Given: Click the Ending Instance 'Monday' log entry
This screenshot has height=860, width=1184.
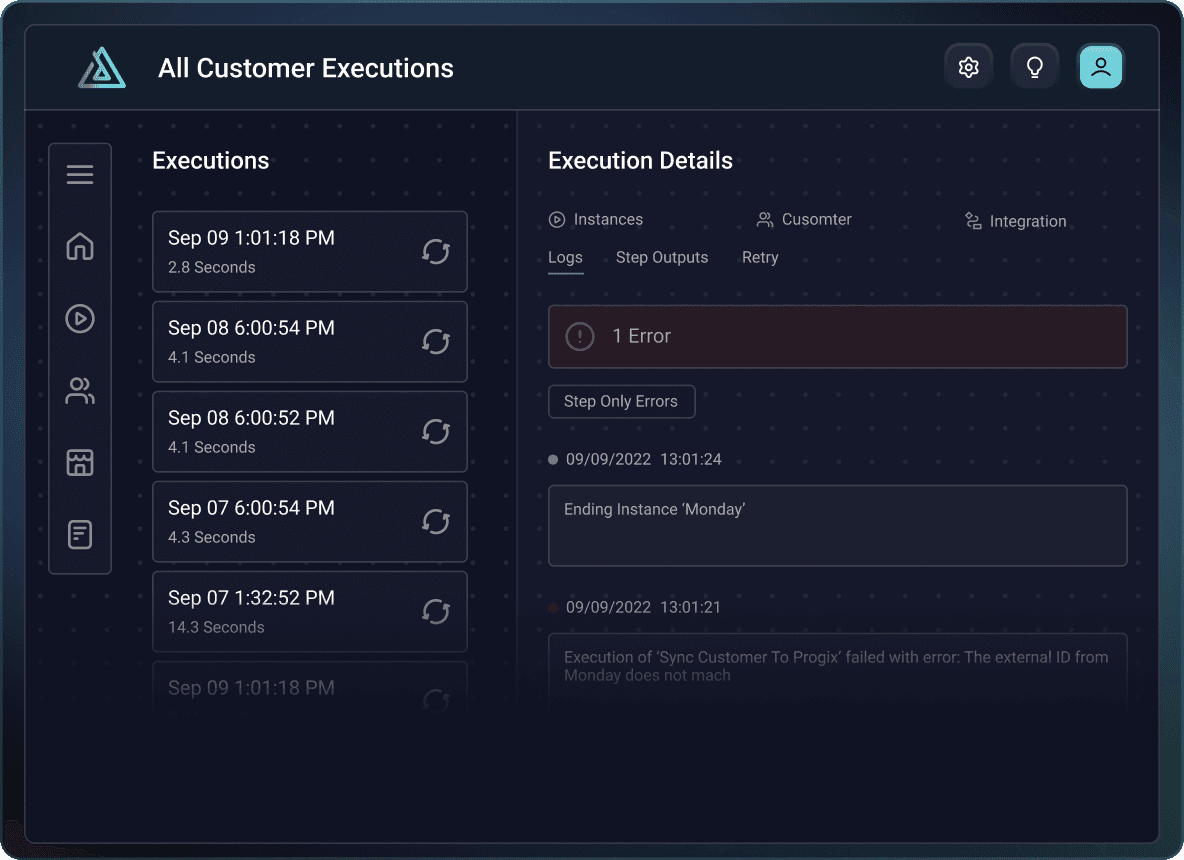Looking at the screenshot, I should click(x=837, y=526).
